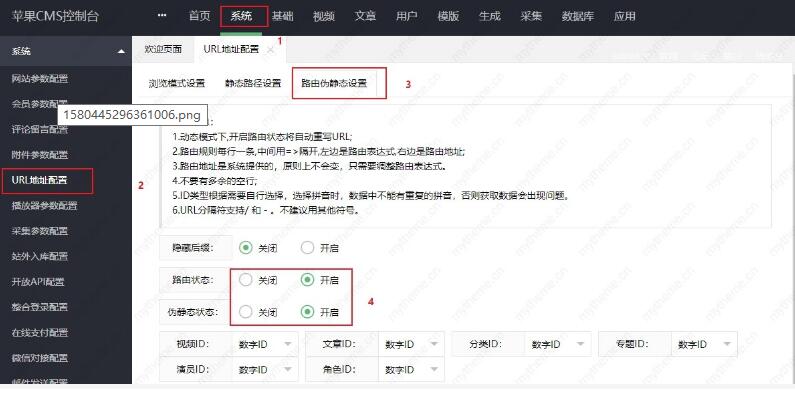Image resolution: width=795 pixels, height=398 pixels.
Task: Click the 路由状态 field label
Action: coord(193,280)
